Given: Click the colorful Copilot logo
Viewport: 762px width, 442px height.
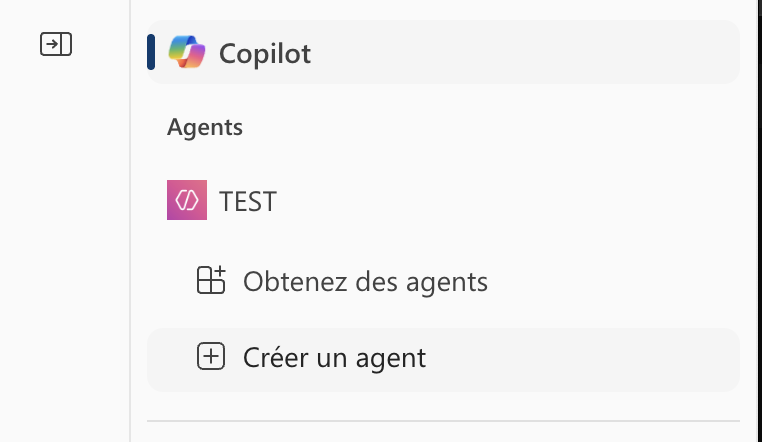Looking at the screenshot, I should click(x=187, y=52).
